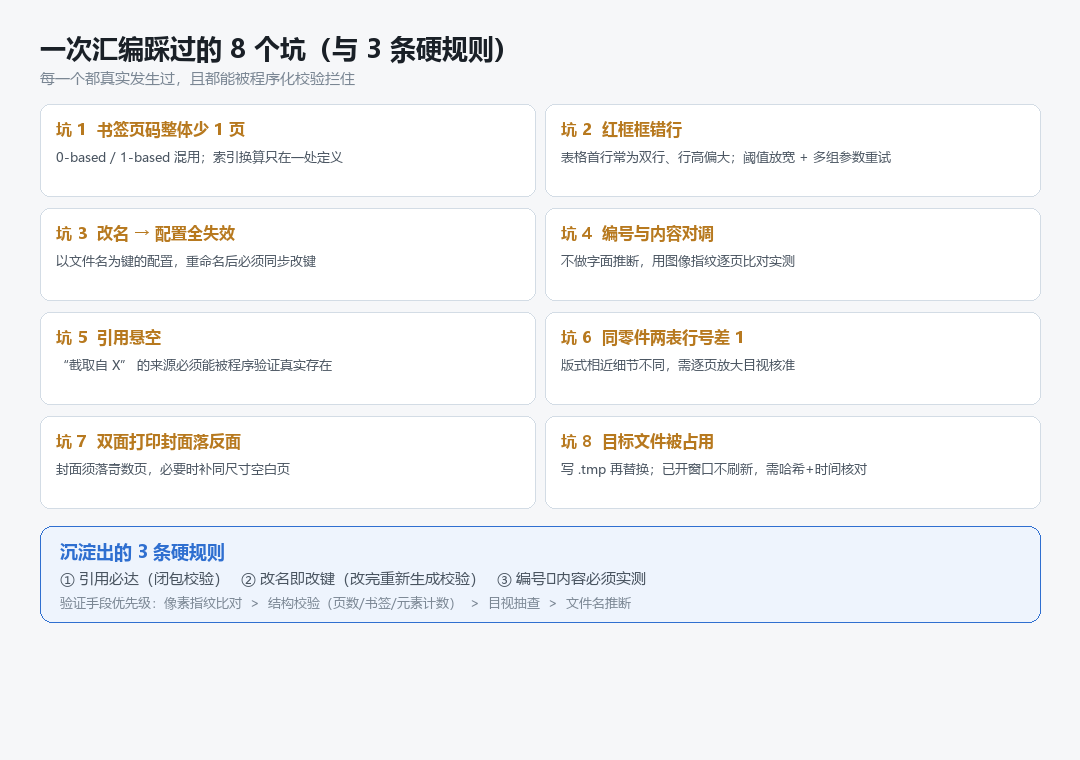Screen dimensions: 1080x760
Task: Select heading '坑 3 改名 → 配置全失效'
Action: [x=145, y=234]
